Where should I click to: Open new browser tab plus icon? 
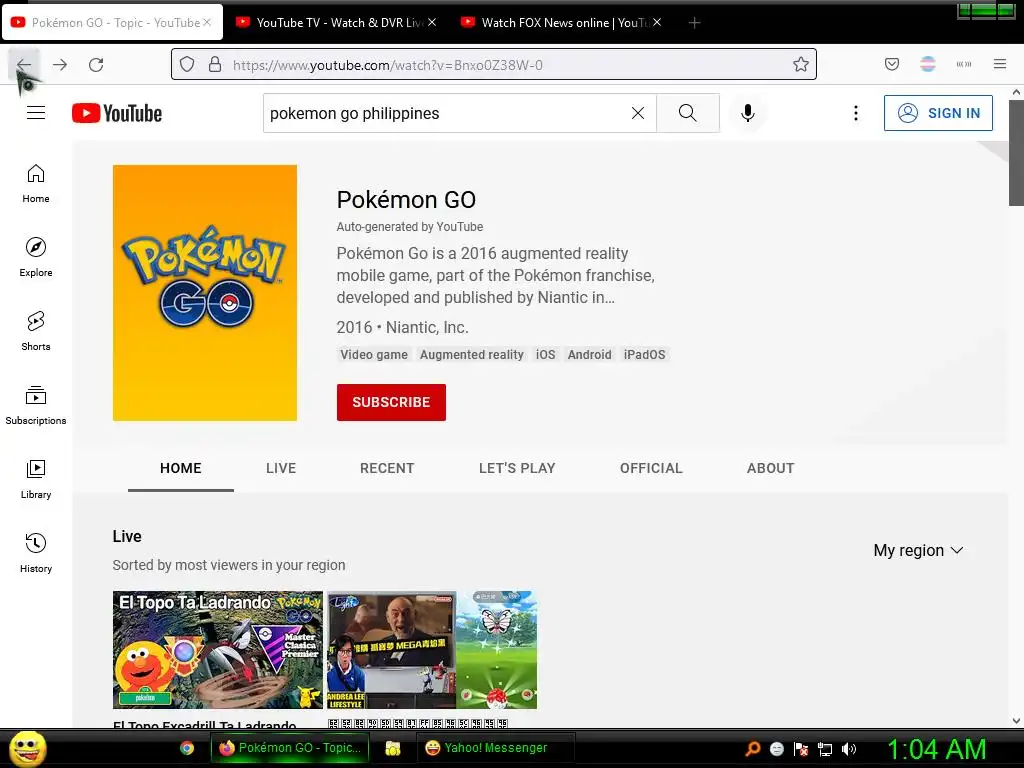(694, 23)
